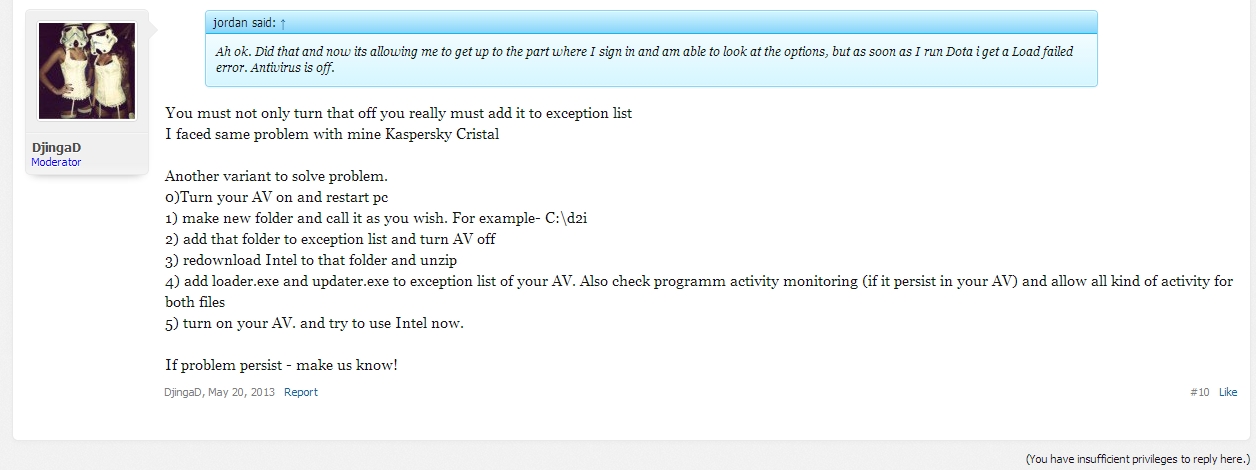Click the insufficient privileges notice
Image resolution: width=1256 pixels, height=470 pixels.
click(x=1136, y=459)
